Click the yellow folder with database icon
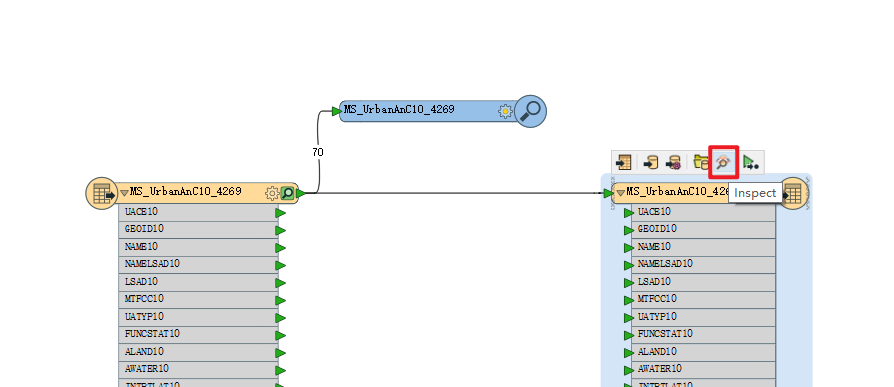Viewport: 894px width, 387px height. click(701, 162)
